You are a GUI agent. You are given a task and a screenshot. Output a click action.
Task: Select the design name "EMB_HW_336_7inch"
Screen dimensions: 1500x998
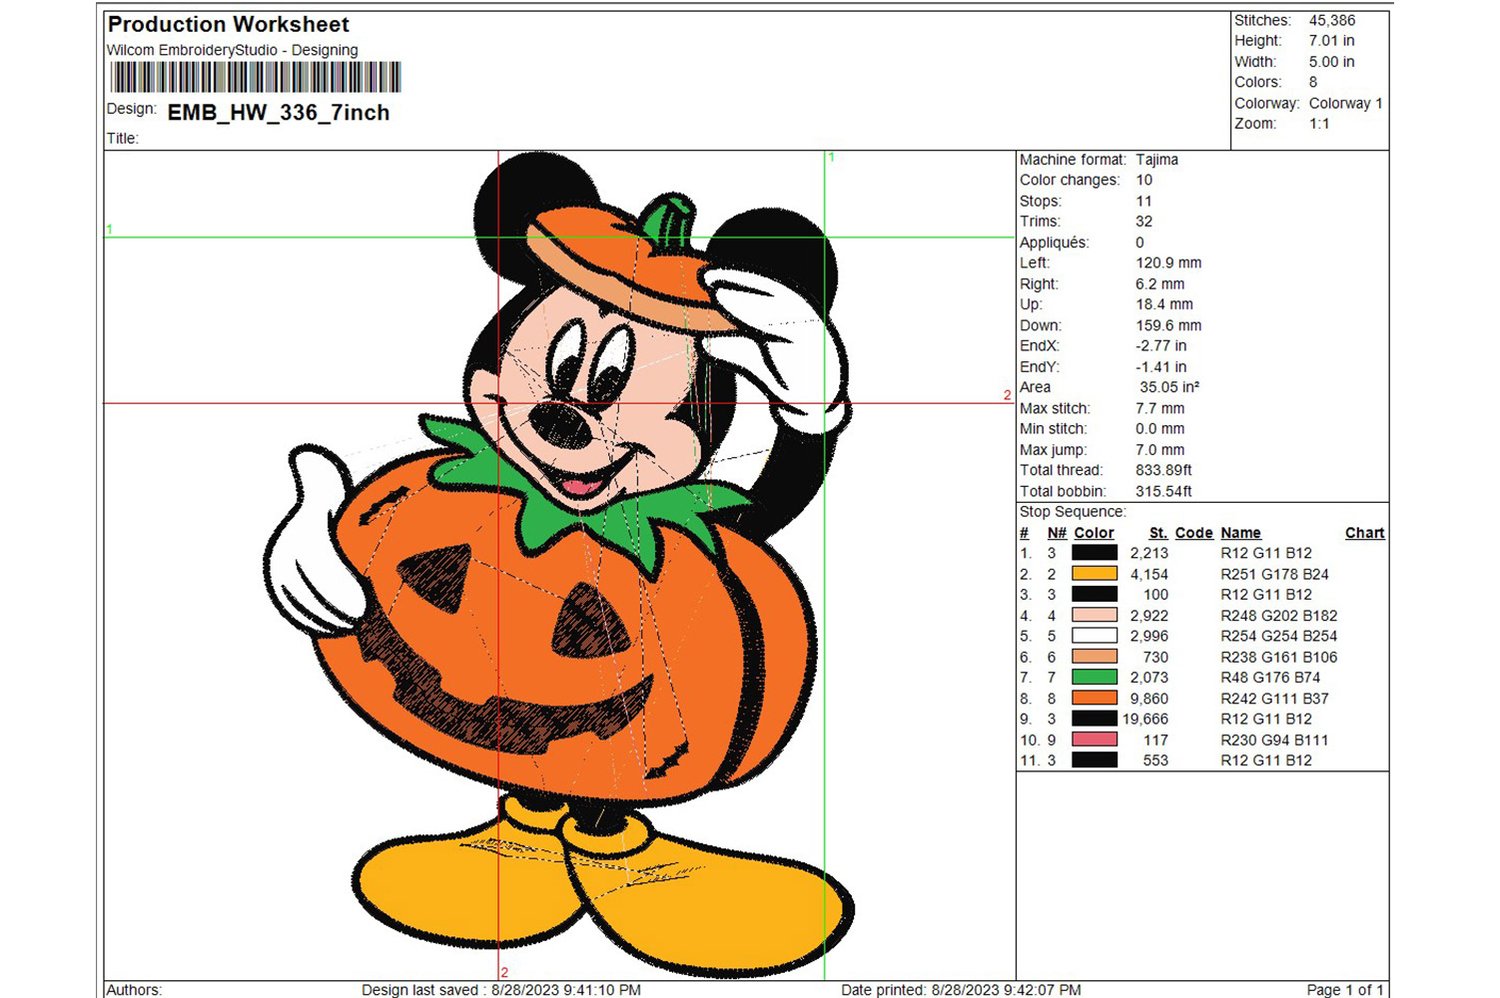click(x=278, y=113)
